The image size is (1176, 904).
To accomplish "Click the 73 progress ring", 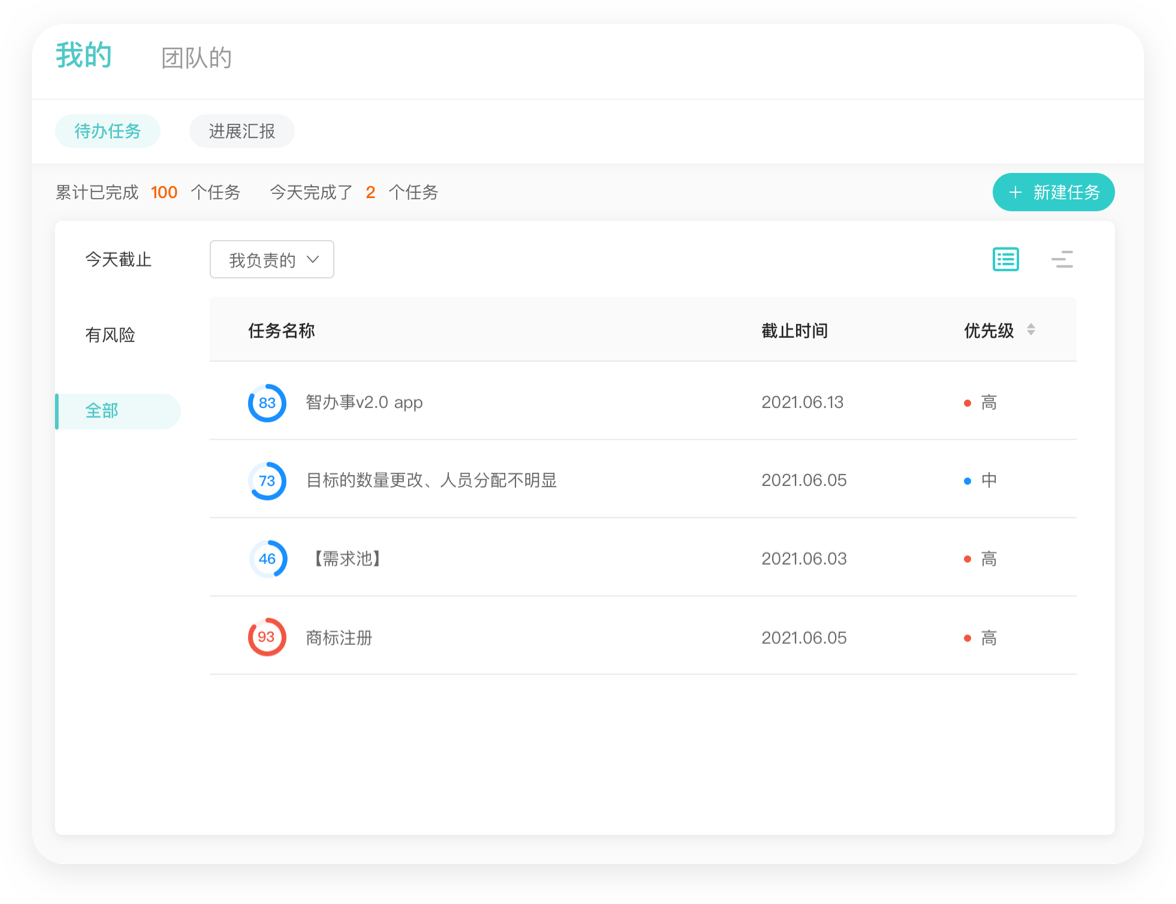I will click(x=267, y=481).
